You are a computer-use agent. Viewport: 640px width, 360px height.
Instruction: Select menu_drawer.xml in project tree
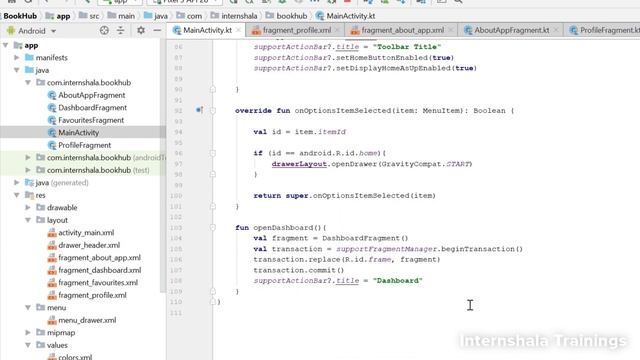pos(82,320)
